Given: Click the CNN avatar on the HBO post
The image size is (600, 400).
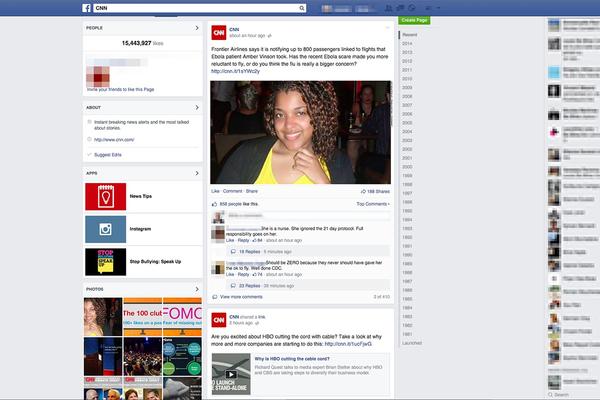Looking at the screenshot, I should point(218,320).
